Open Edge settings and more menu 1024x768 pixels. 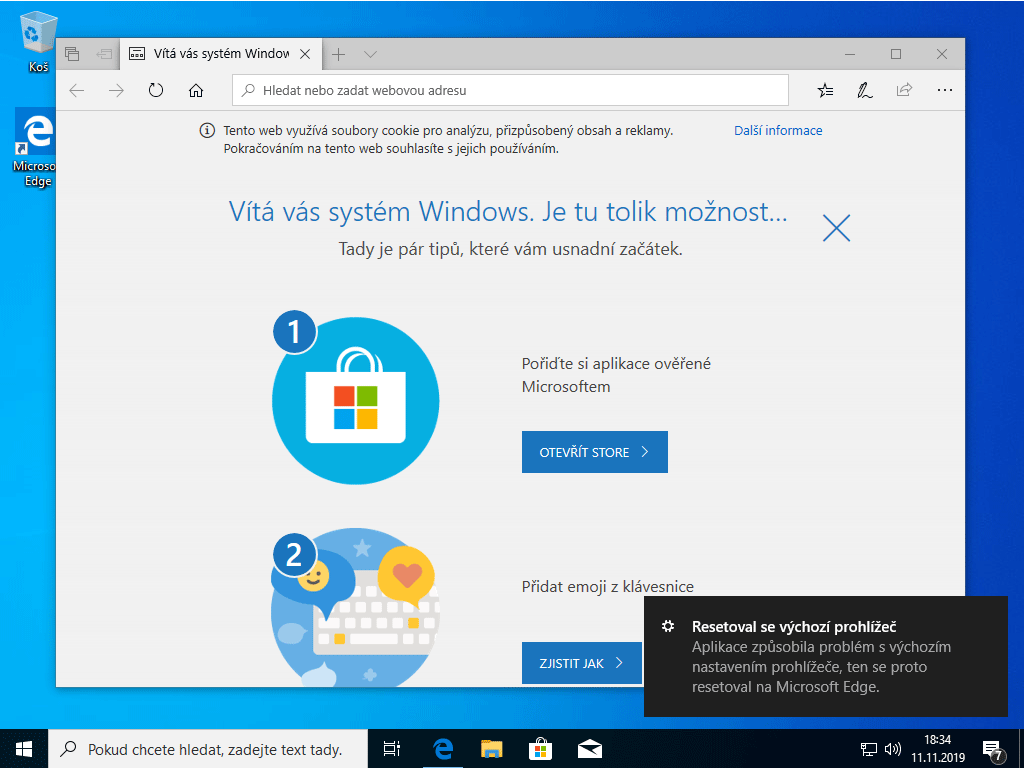click(944, 91)
